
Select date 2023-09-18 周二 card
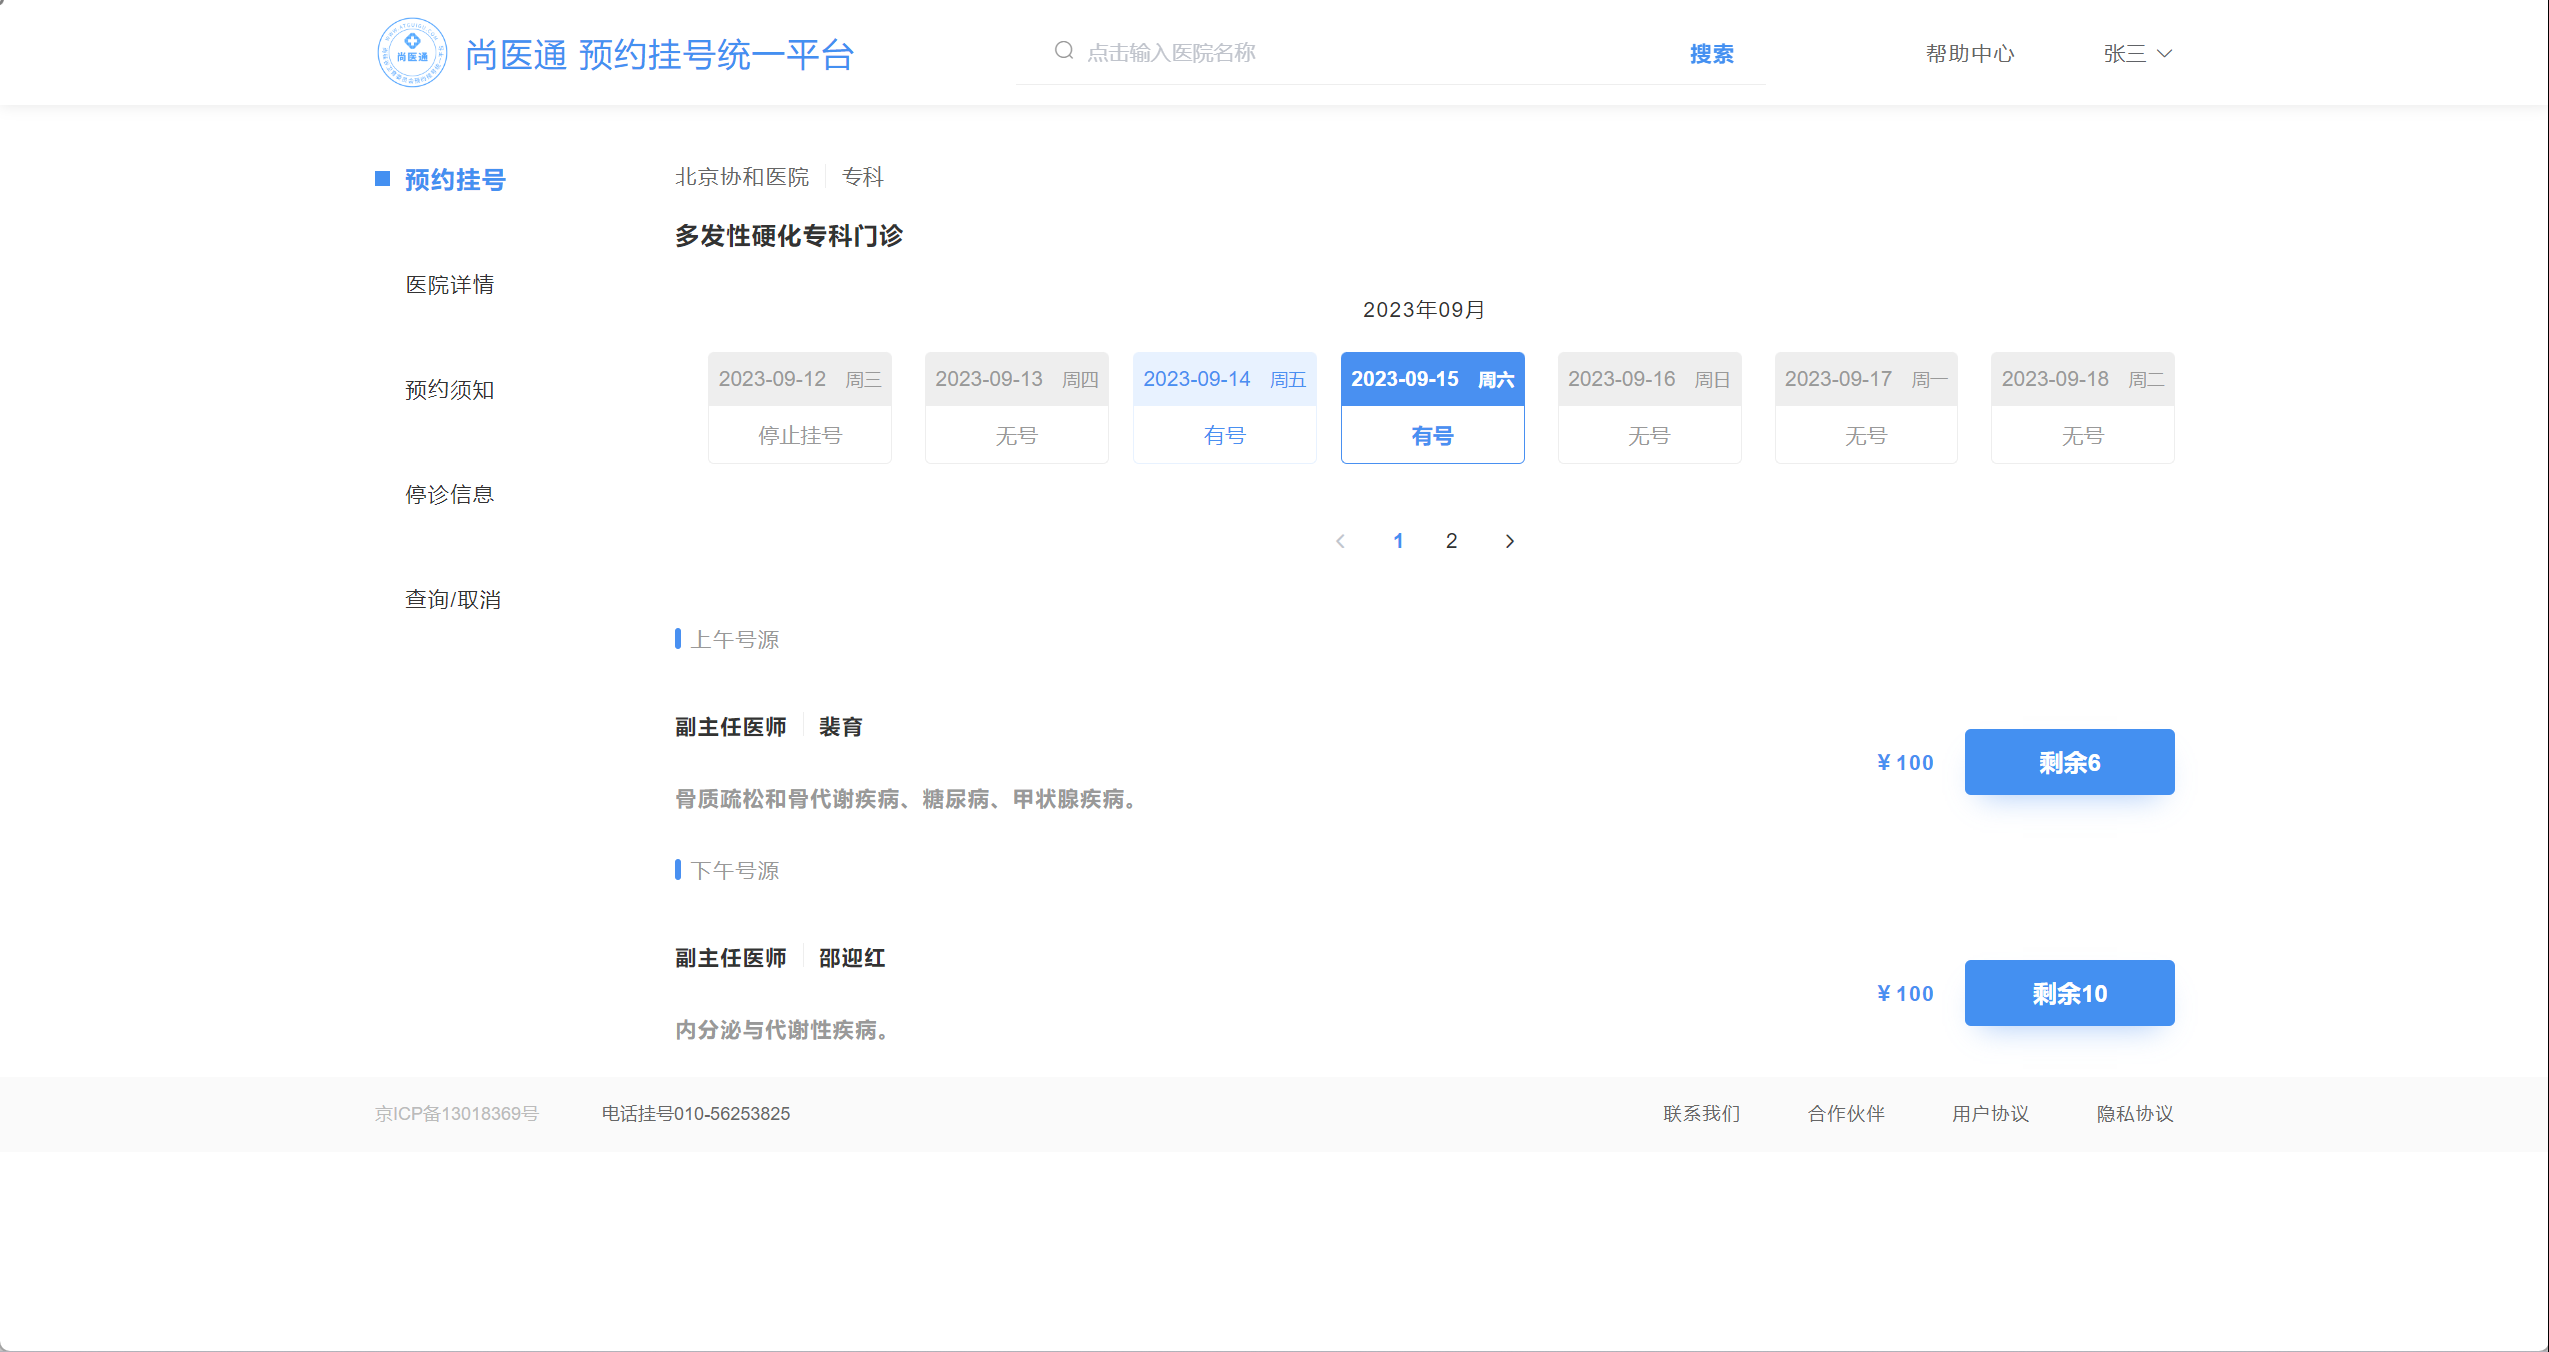pos(2083,408)
